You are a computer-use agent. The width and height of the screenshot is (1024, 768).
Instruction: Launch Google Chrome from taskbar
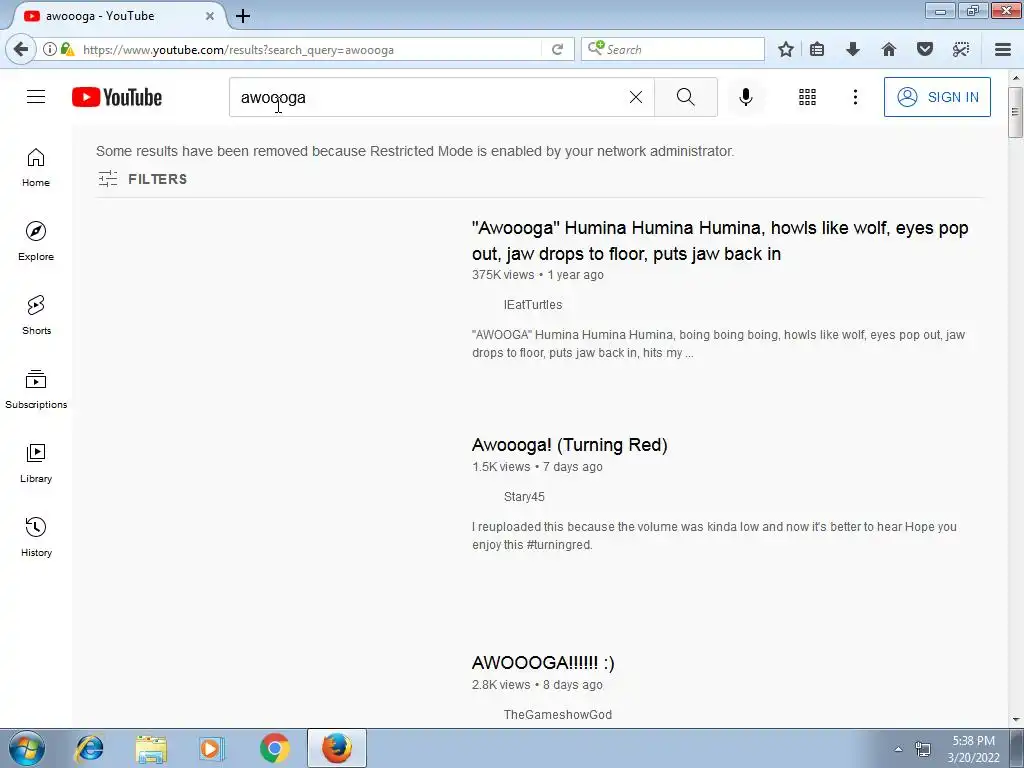click(x=275, y=748)
